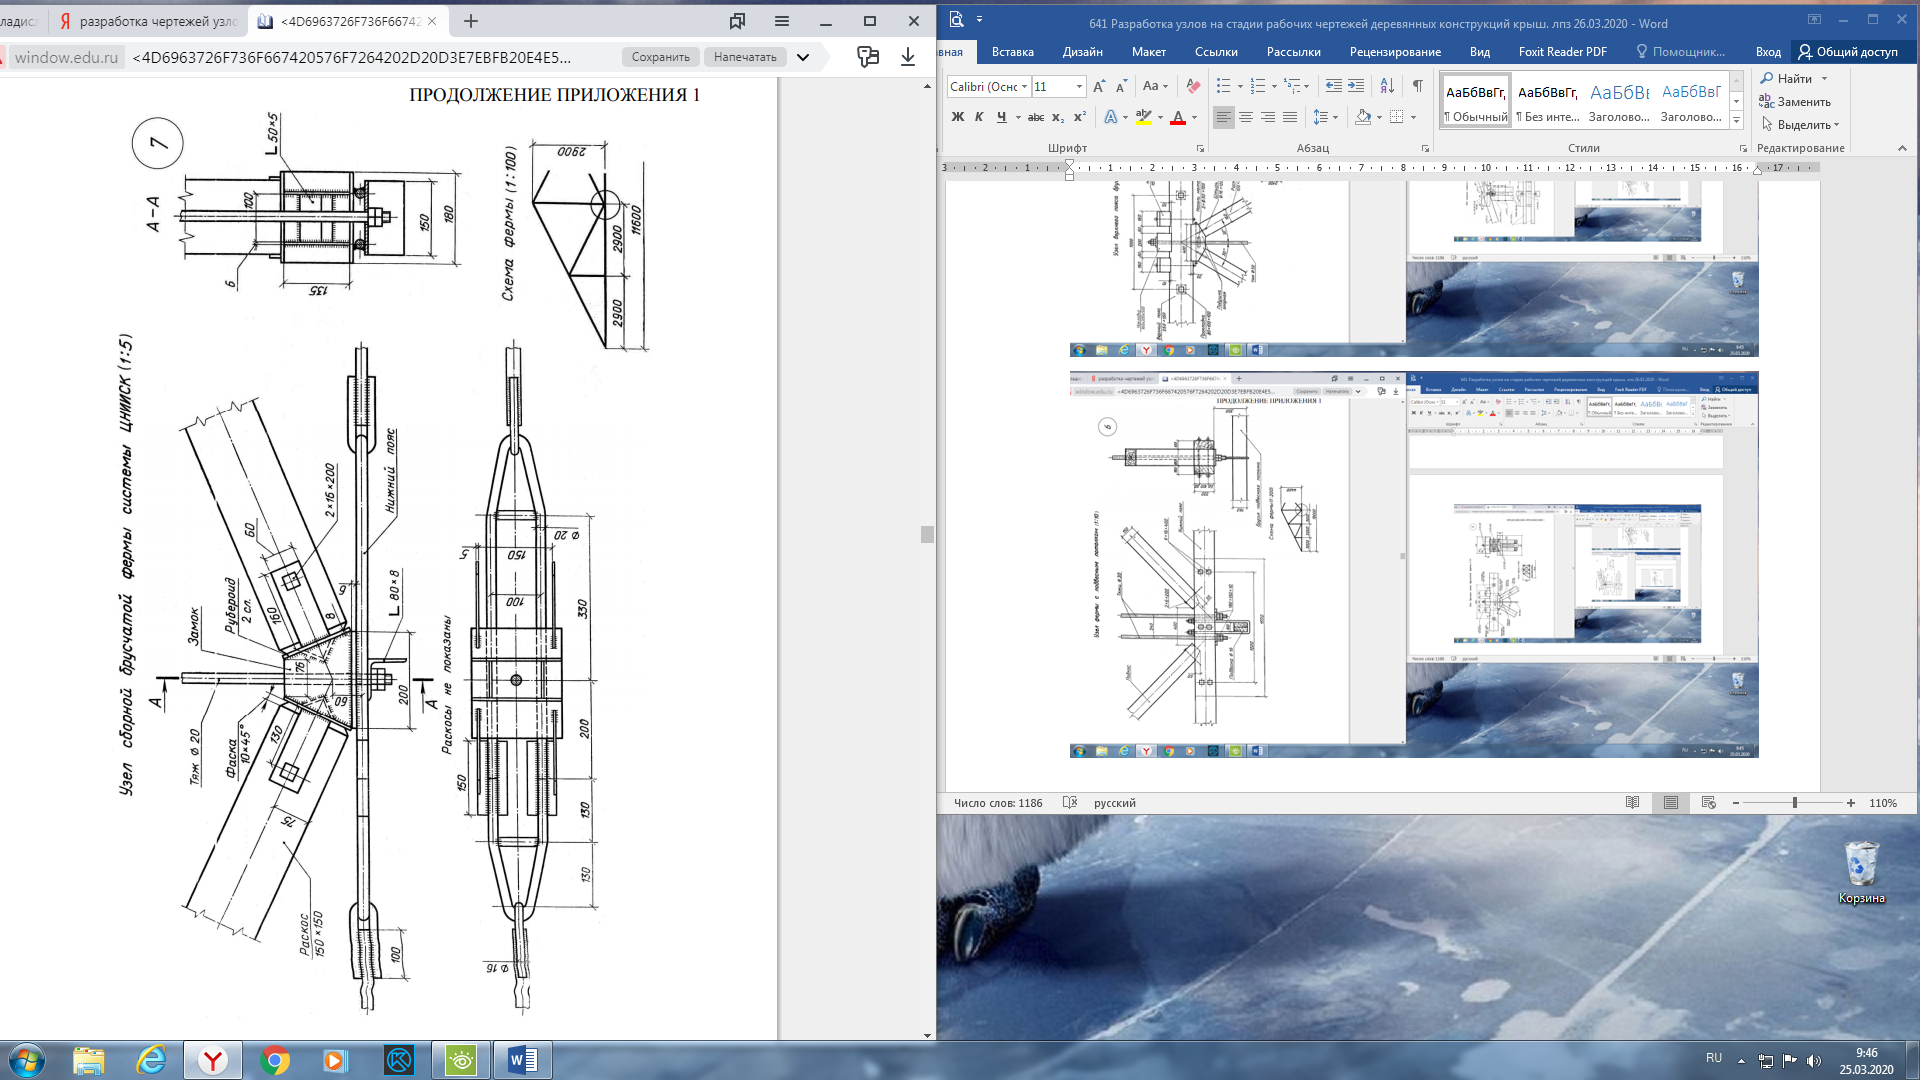Open the browser hamburger menu
The image size is (1920, 1080).
click(782, 21)
